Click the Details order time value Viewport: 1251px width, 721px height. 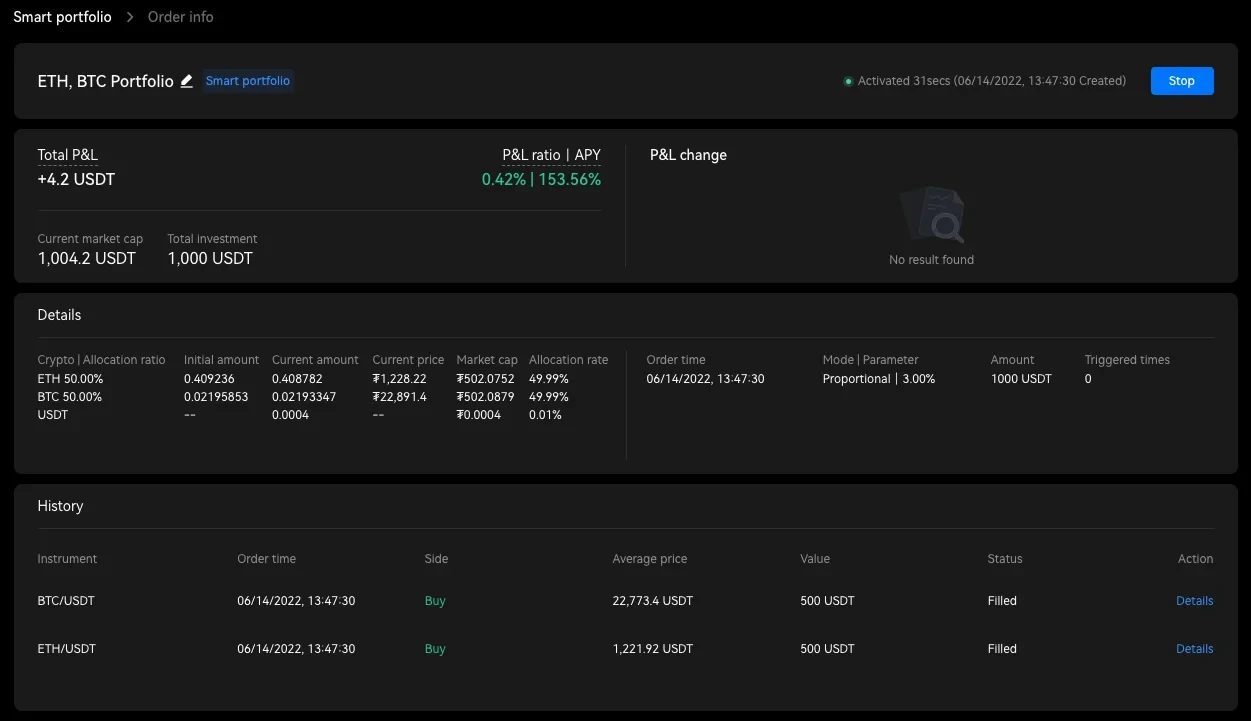705,379
